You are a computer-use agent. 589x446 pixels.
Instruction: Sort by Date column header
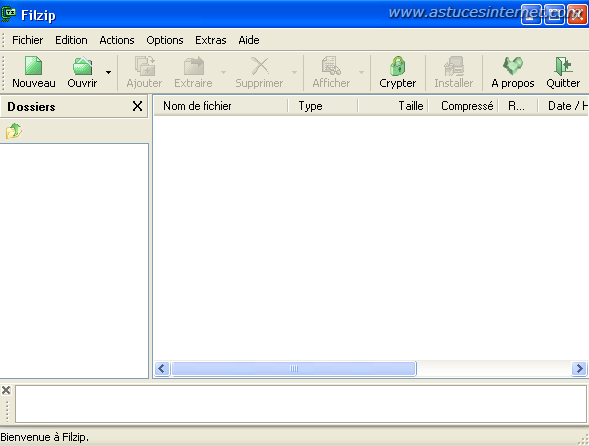click(x=563, y=106)
